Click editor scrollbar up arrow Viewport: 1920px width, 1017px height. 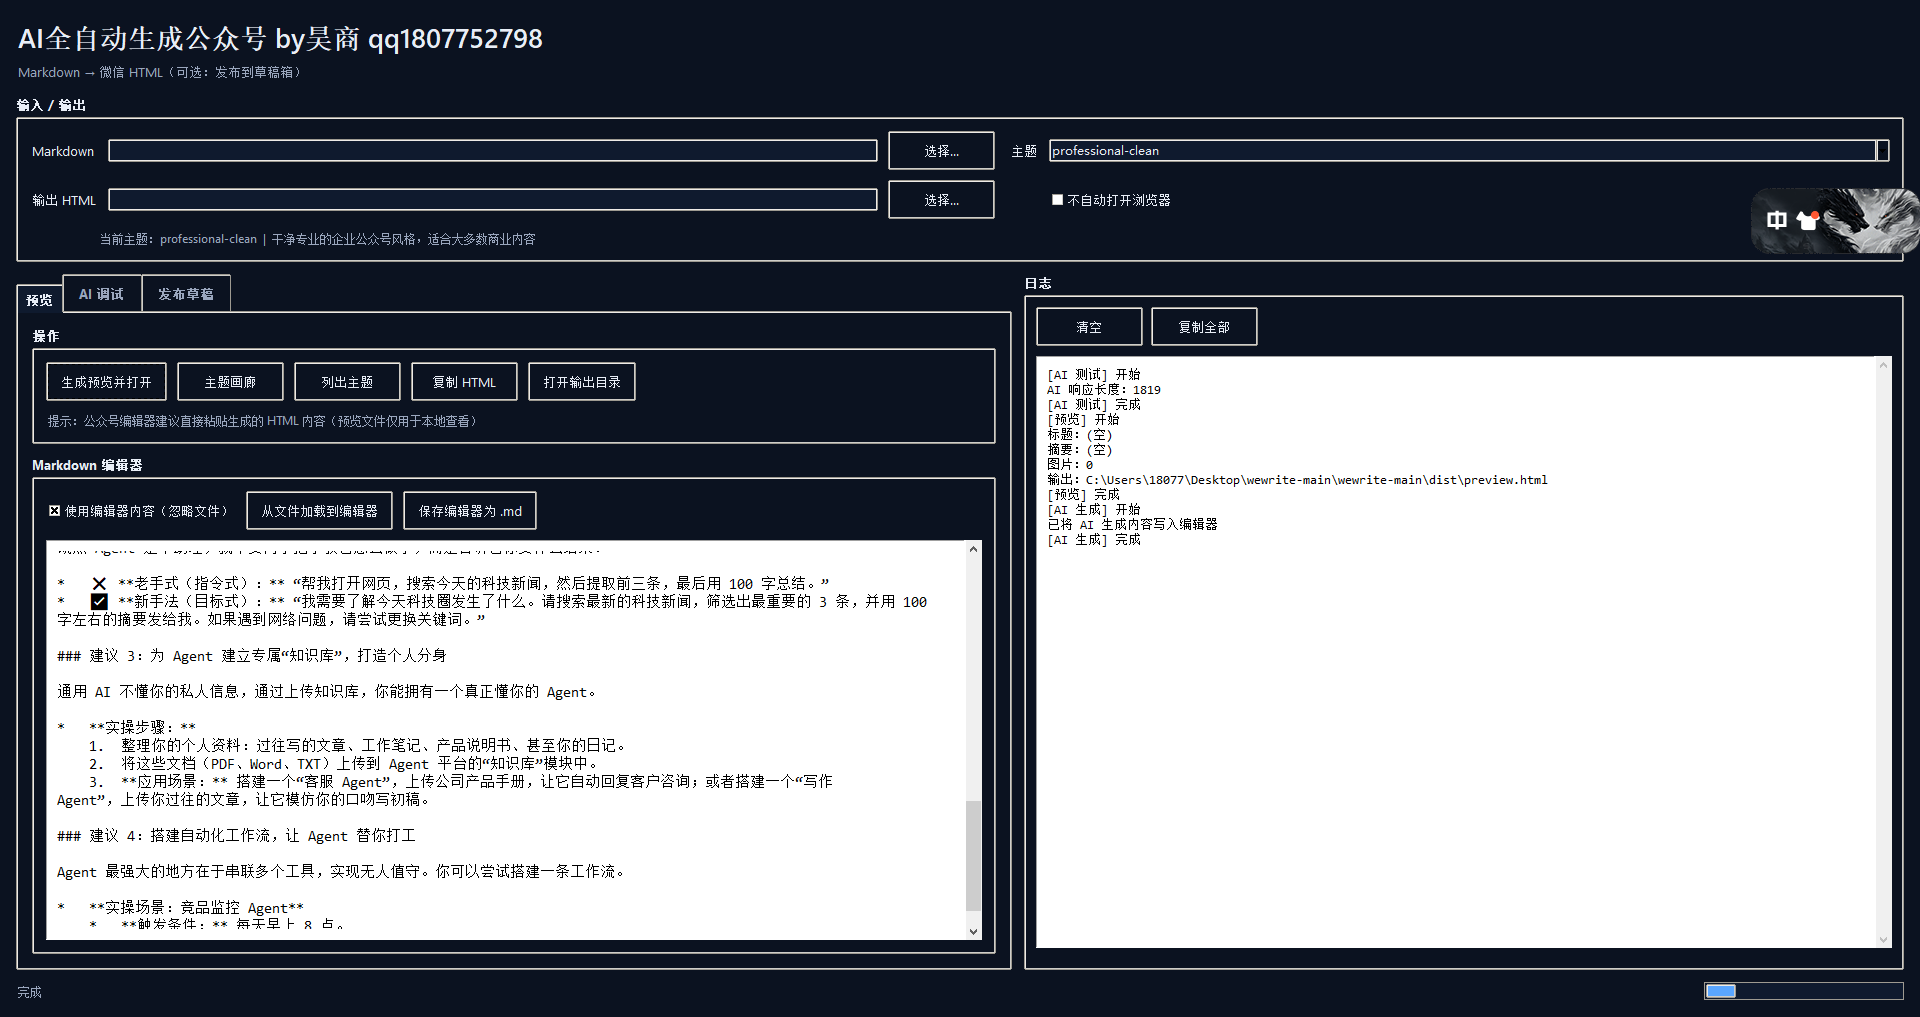973,549
